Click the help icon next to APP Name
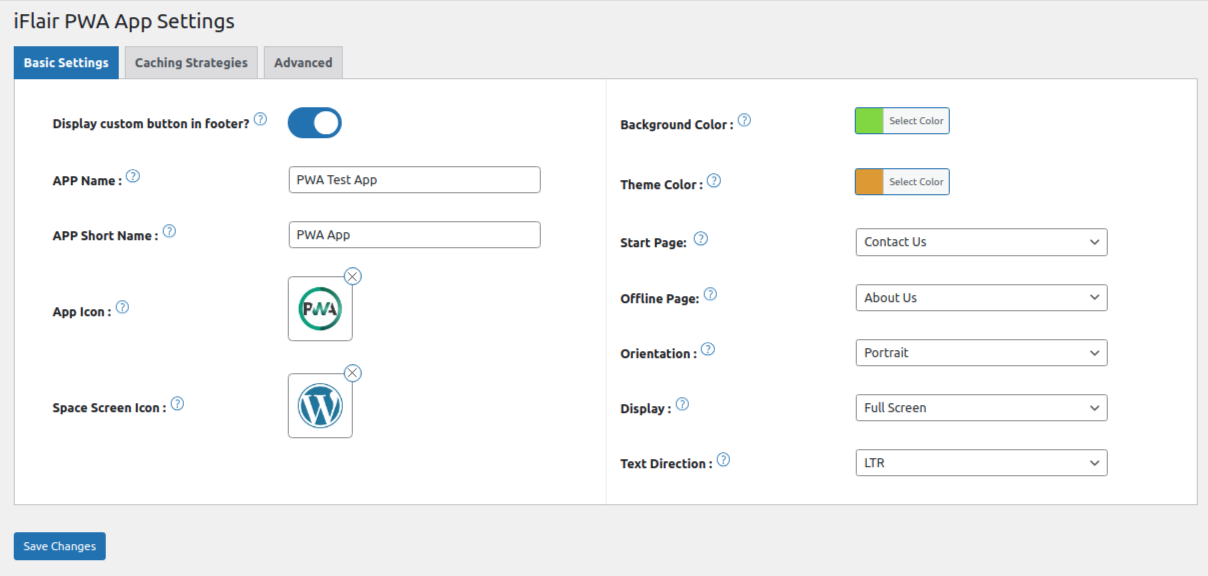The image size is (1208, 576). [x=132, y=176]
